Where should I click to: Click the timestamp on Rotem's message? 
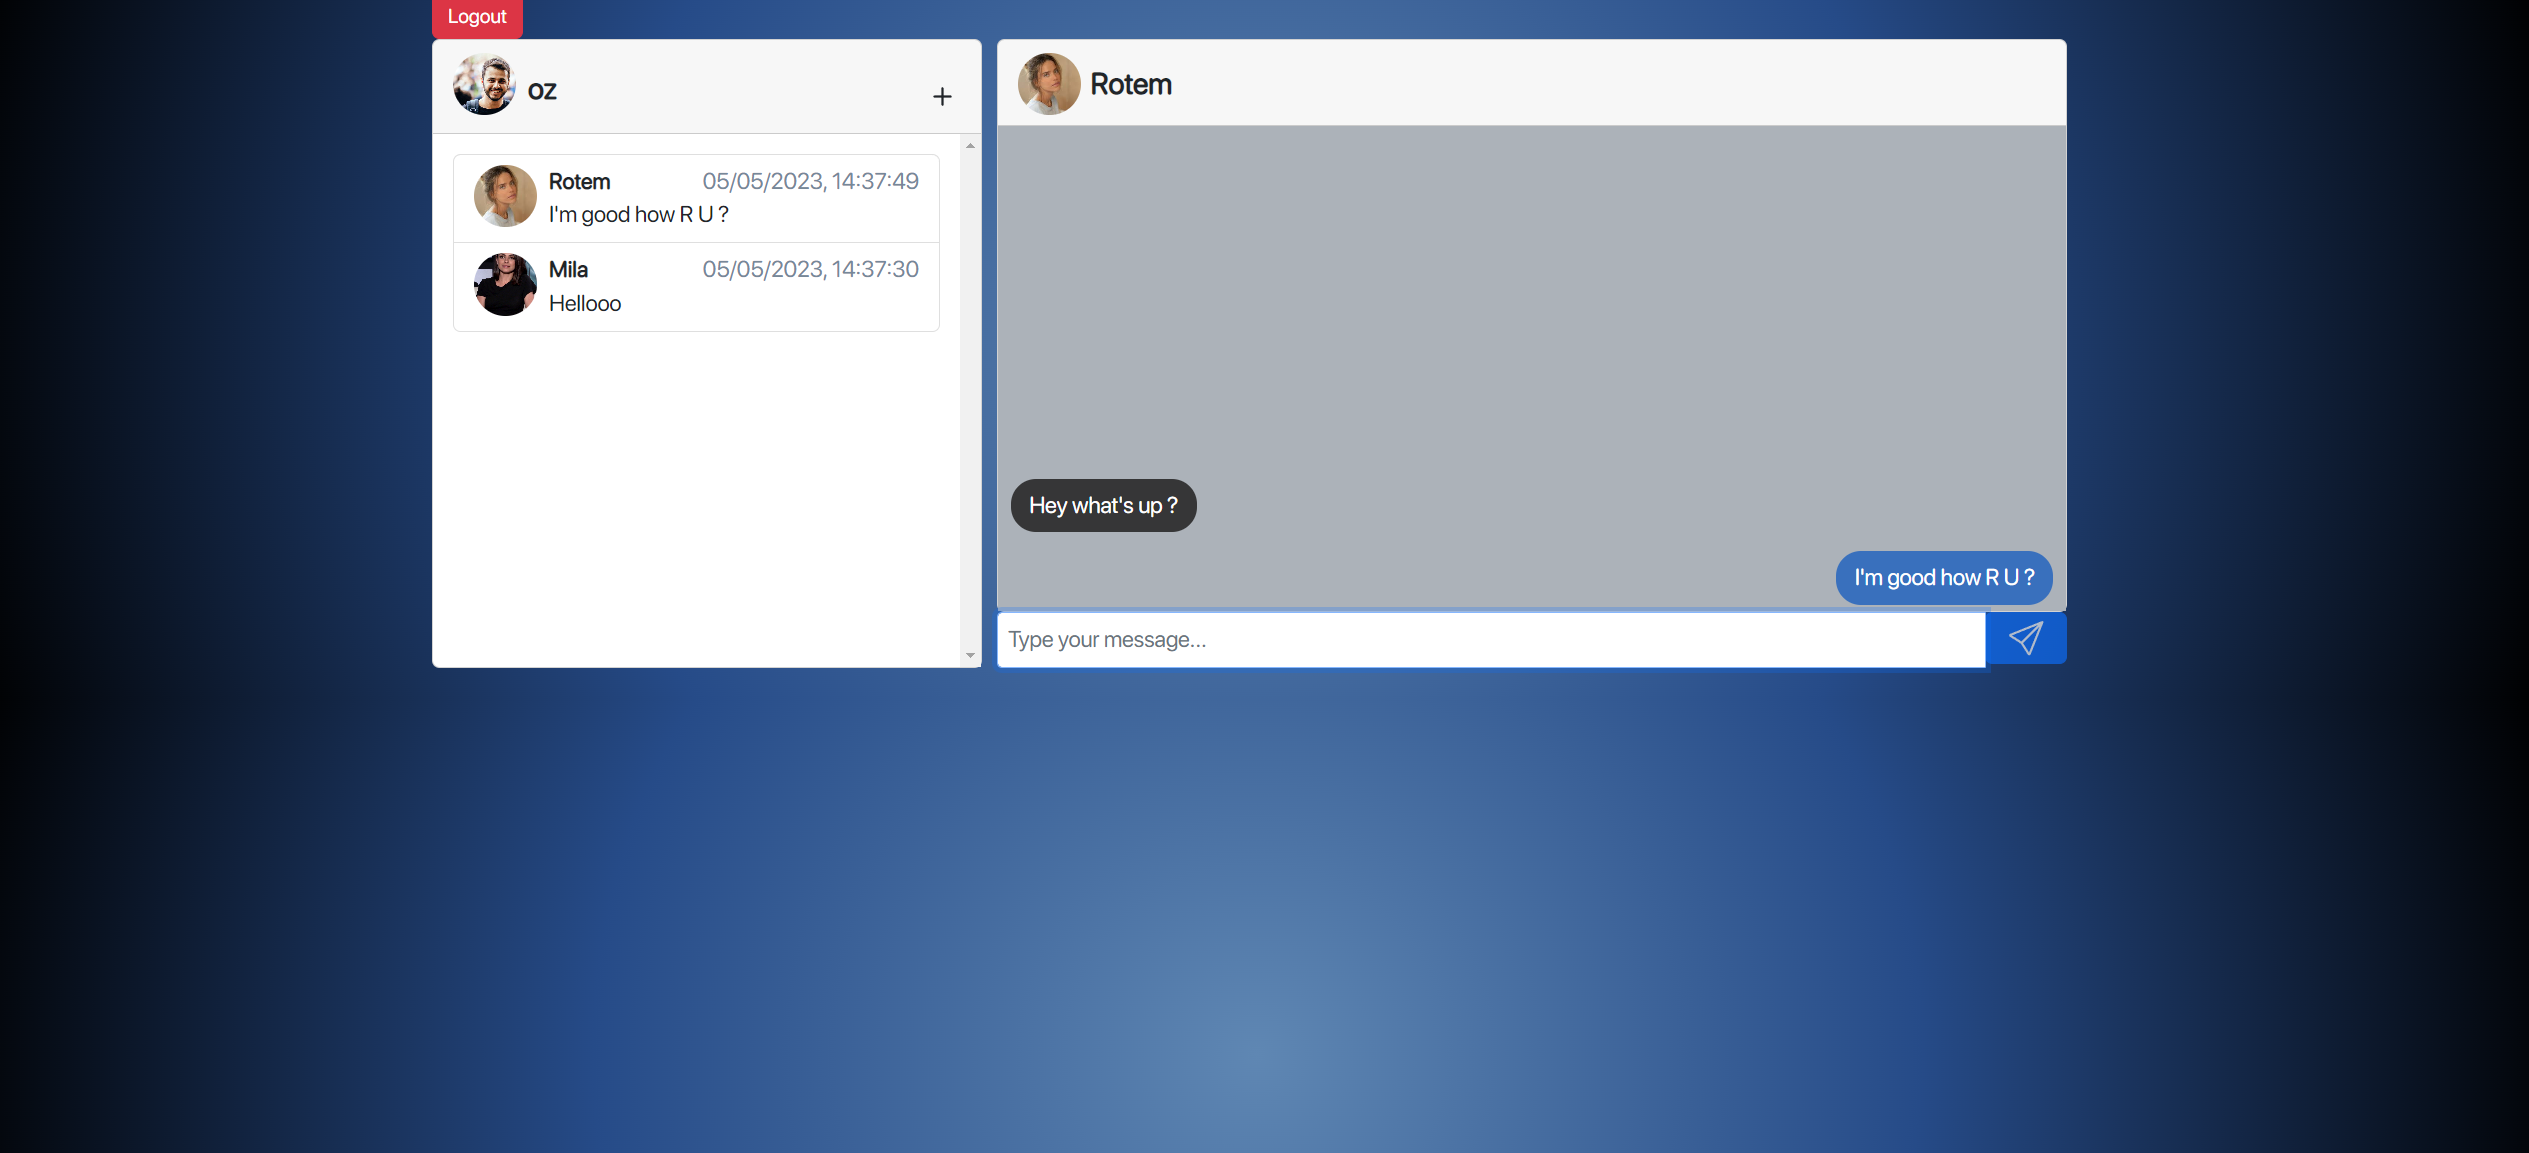click(810, 181)
